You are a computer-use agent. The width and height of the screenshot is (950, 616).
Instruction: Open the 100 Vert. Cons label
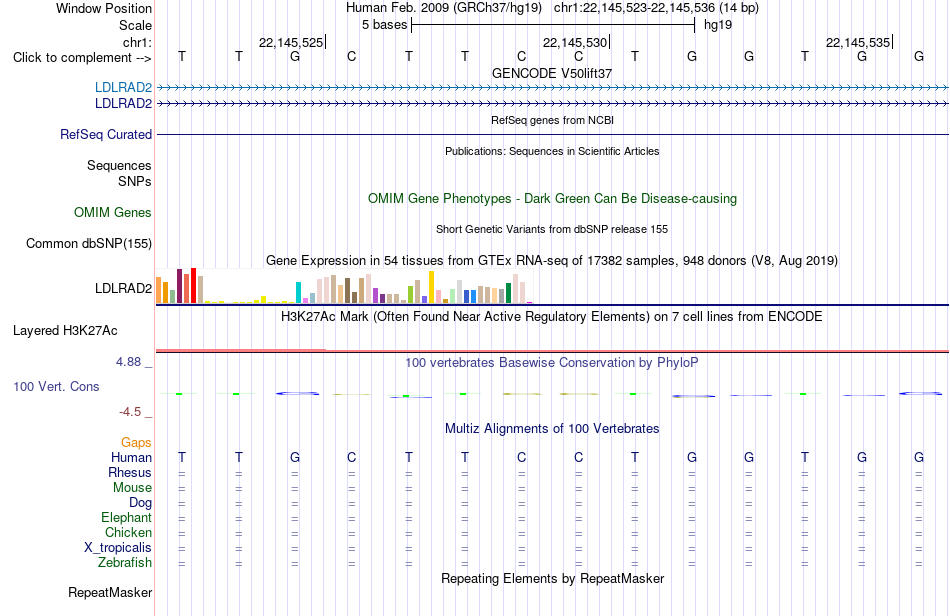pos(56,386)
